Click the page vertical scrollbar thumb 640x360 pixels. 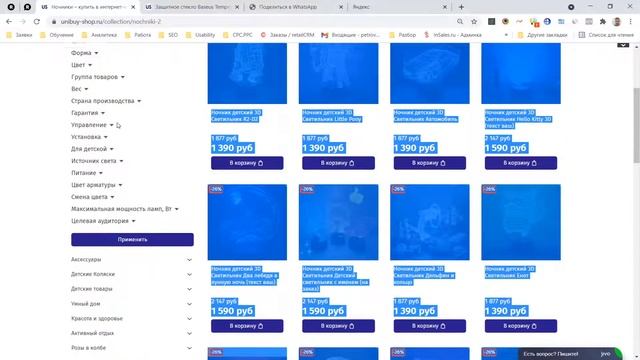tap(636, 126)
